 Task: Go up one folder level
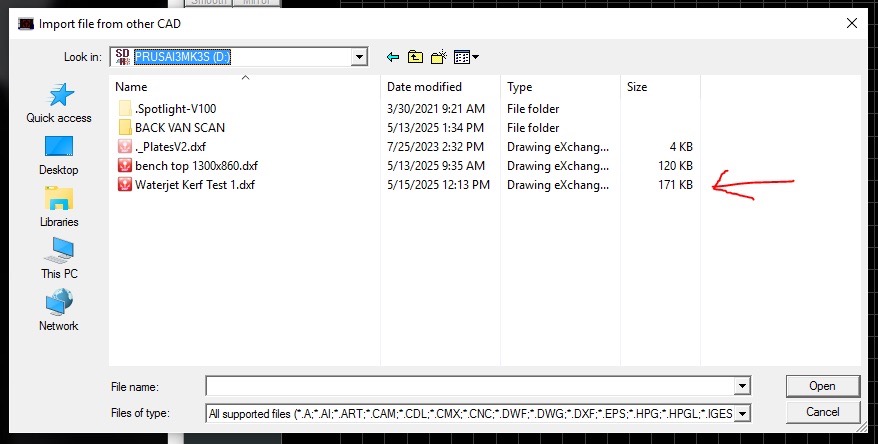415,57
